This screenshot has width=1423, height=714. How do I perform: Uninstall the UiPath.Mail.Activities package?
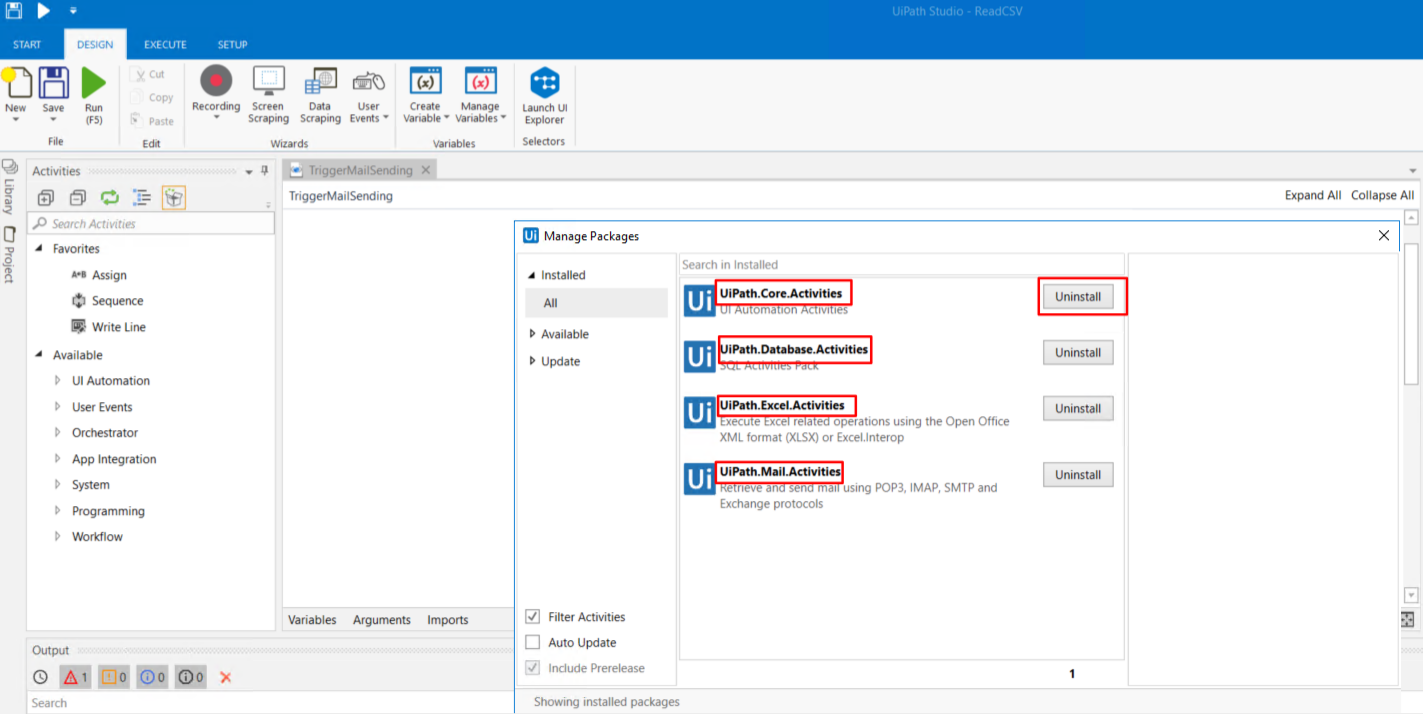[1077, 475]
